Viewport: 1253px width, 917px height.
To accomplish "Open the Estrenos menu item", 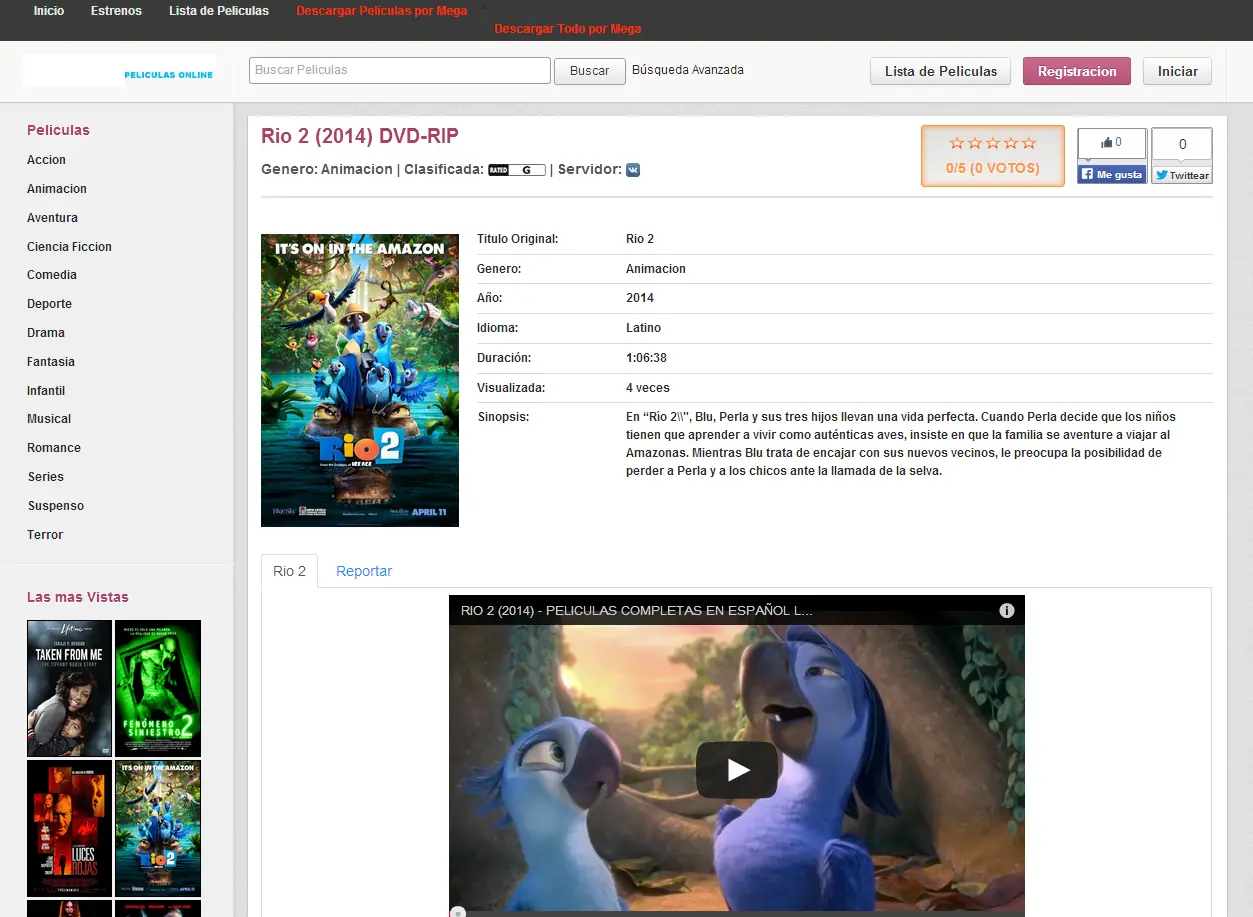I will coord(116,11).
